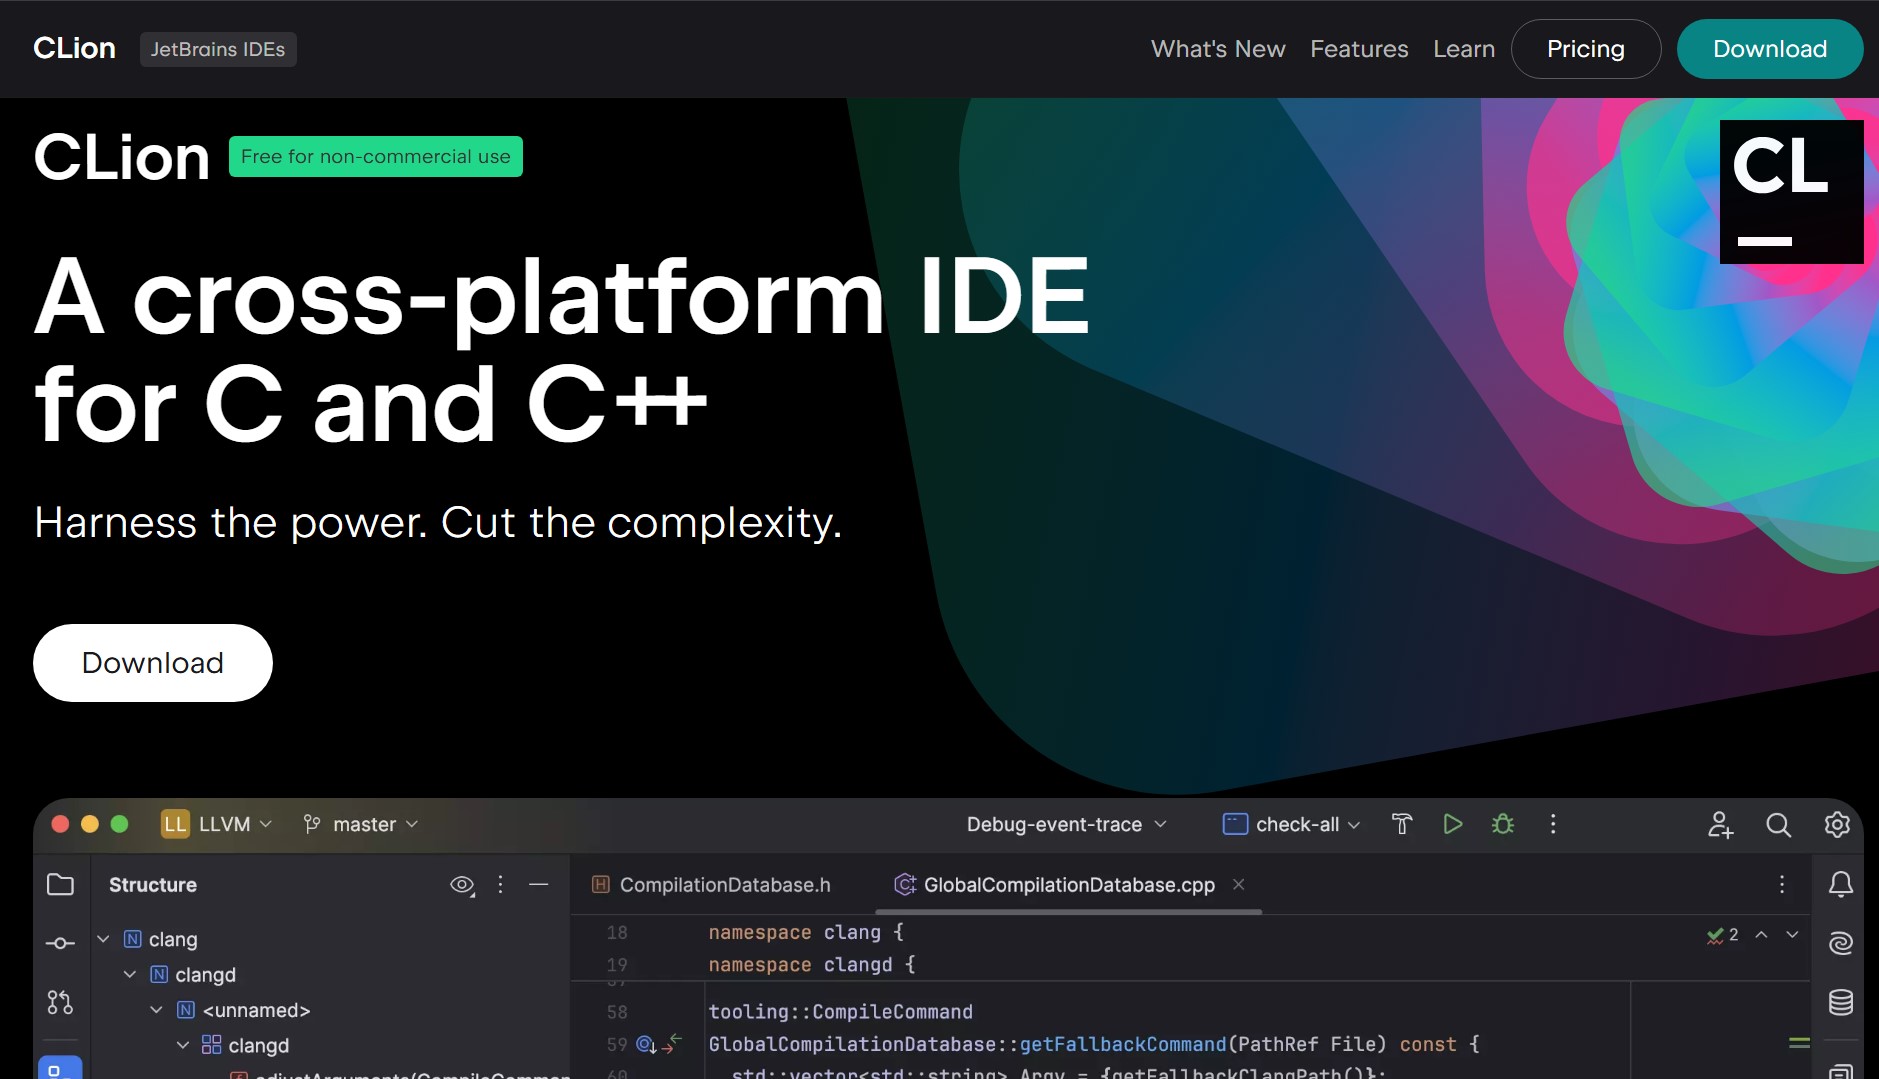This screenshot has height=1079, width=1879.
Task: Click the teal Download button in header
Action: tap(1770, 49)
